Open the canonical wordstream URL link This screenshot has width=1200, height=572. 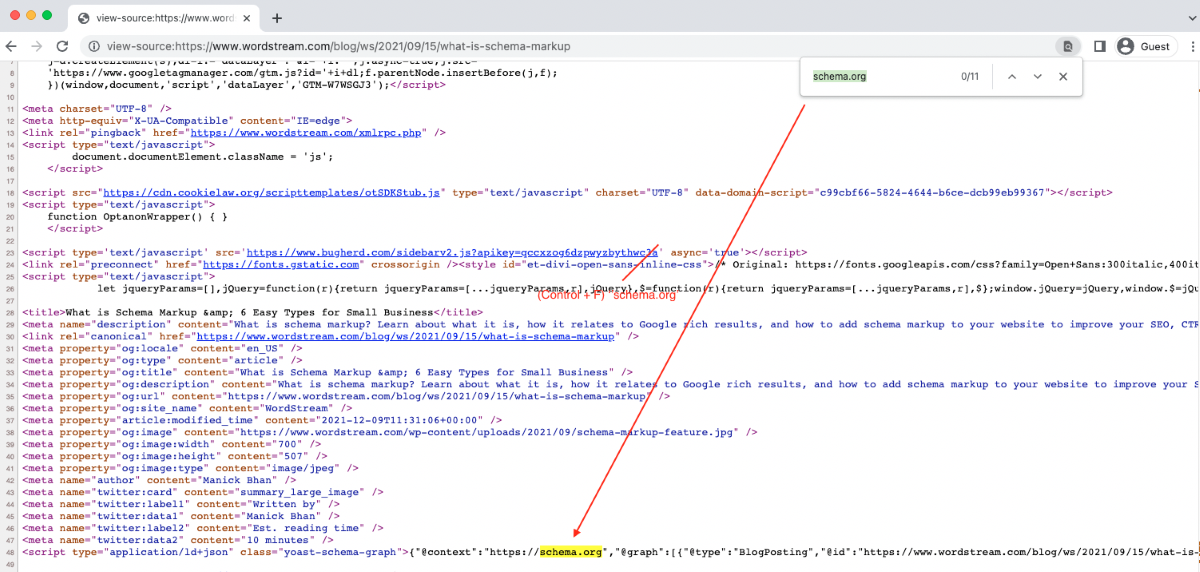405,336
